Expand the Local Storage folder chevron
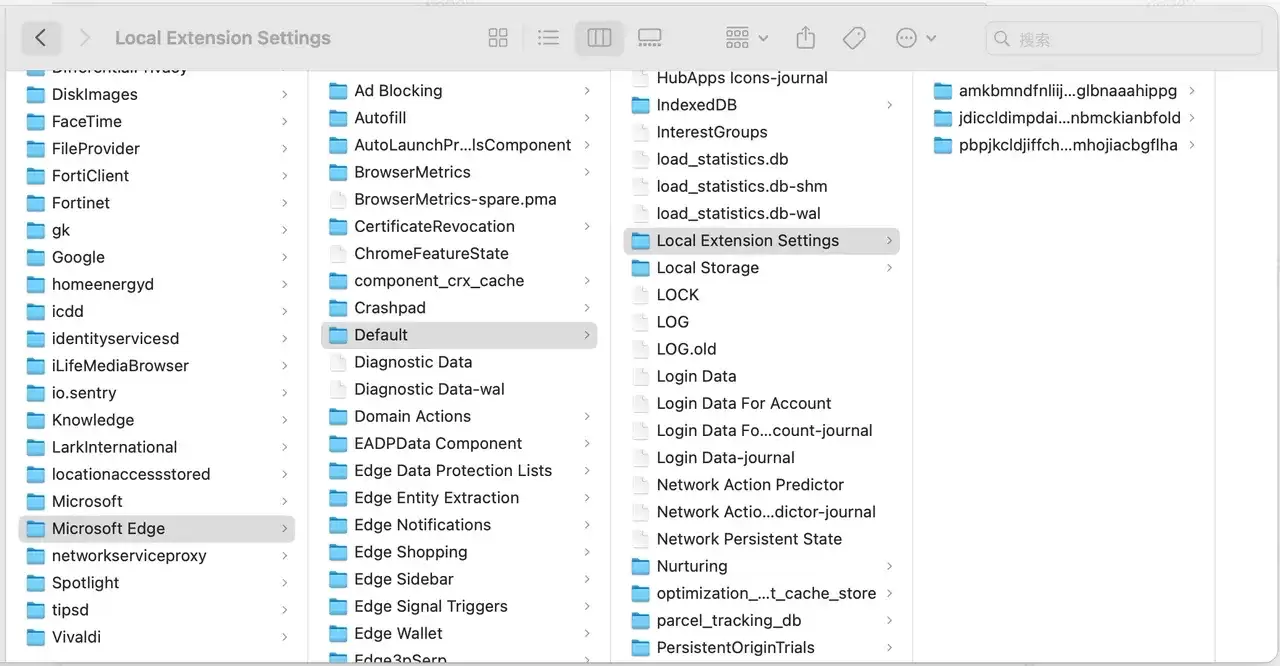Viewport: 1280px width, 666px height. [889, 268]
